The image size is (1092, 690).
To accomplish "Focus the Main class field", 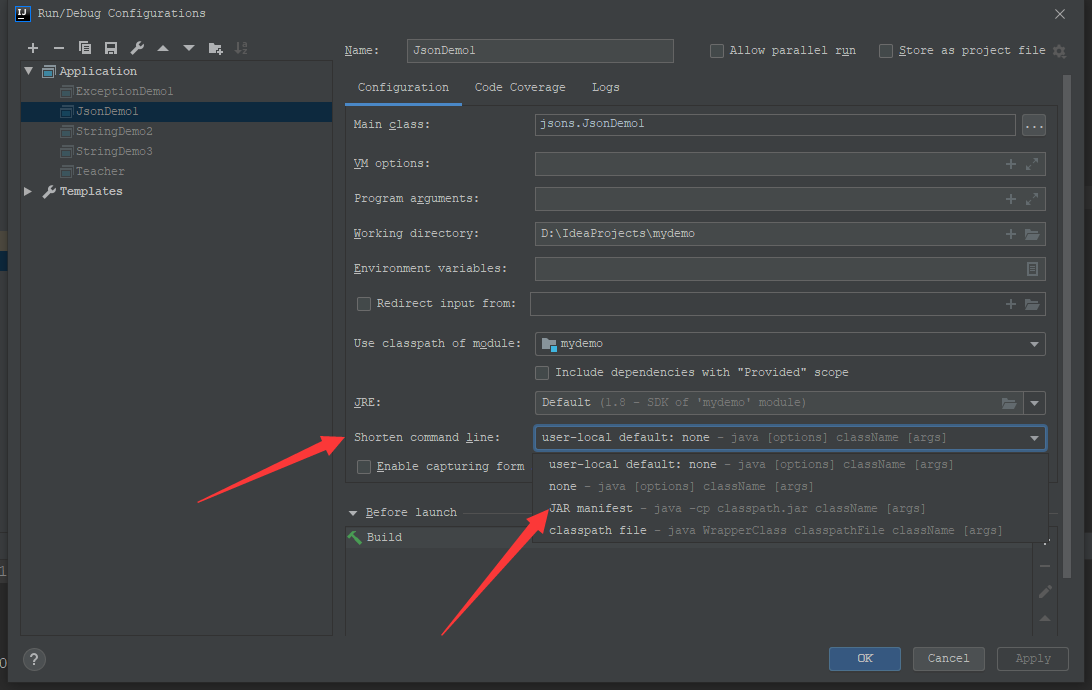I will [774, 125].
